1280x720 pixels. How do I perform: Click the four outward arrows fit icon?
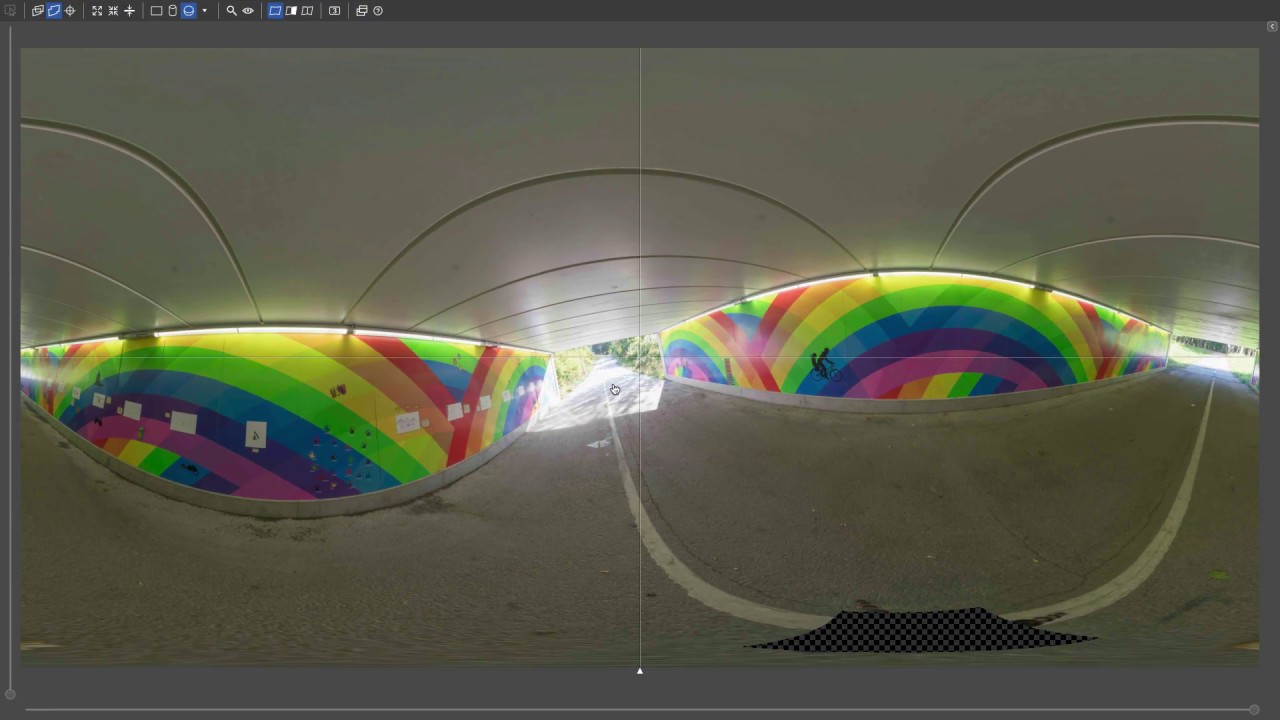coord(97,11)
